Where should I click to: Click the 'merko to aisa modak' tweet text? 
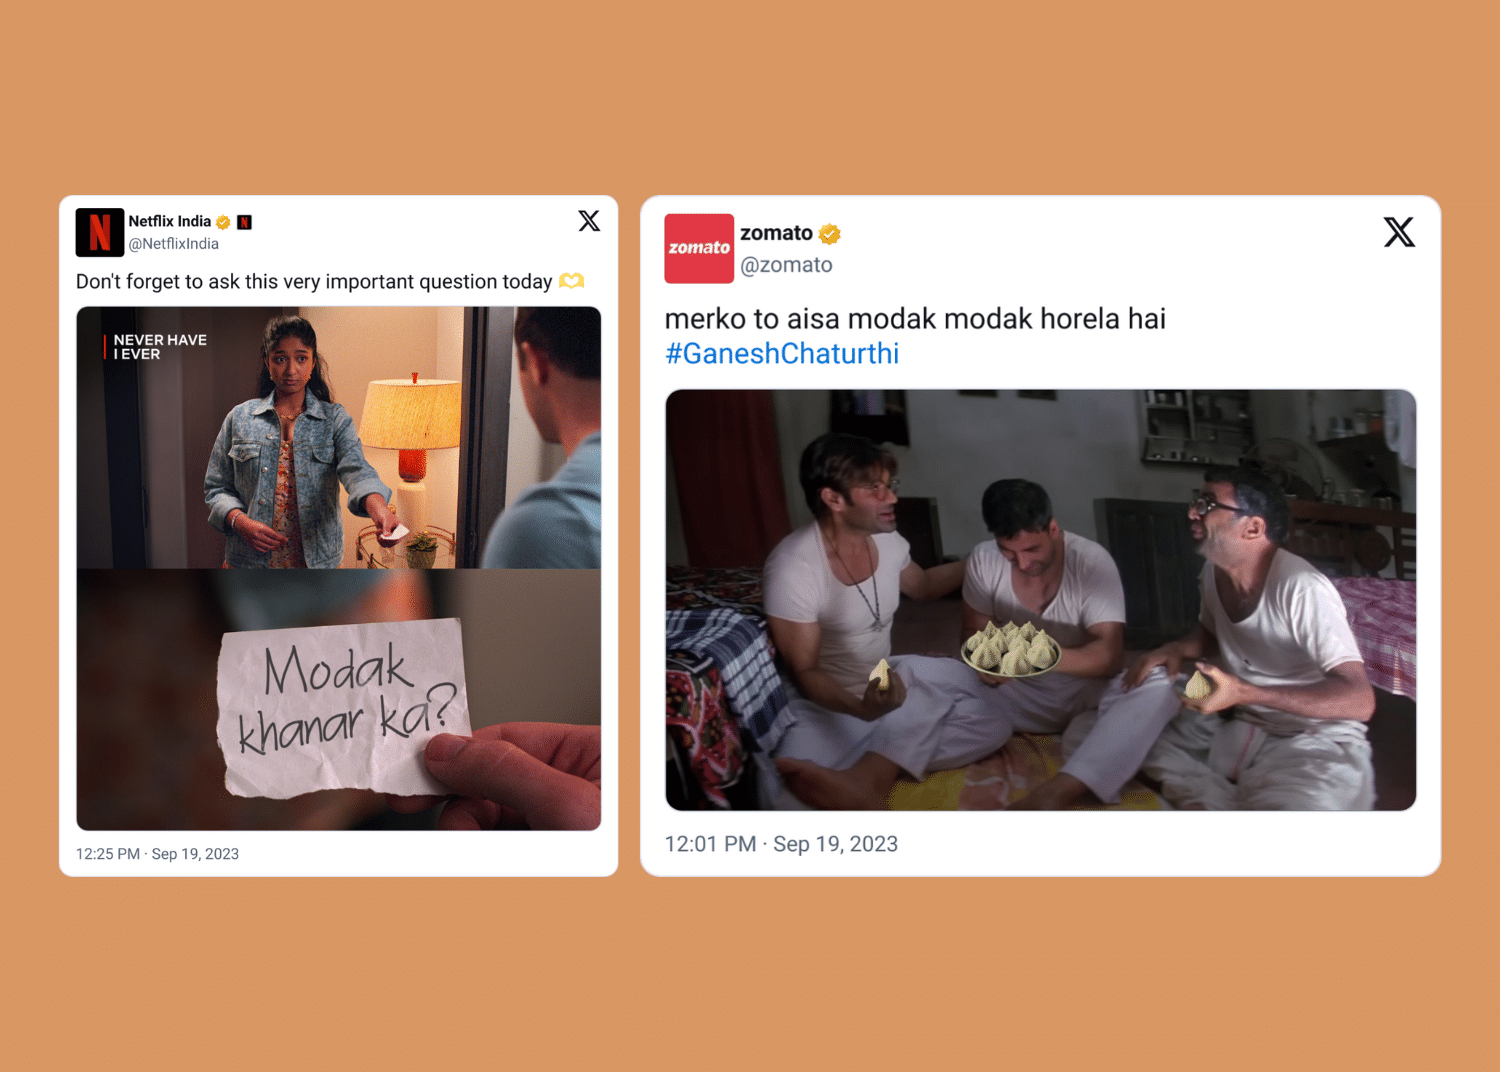[x=915, y=319]
